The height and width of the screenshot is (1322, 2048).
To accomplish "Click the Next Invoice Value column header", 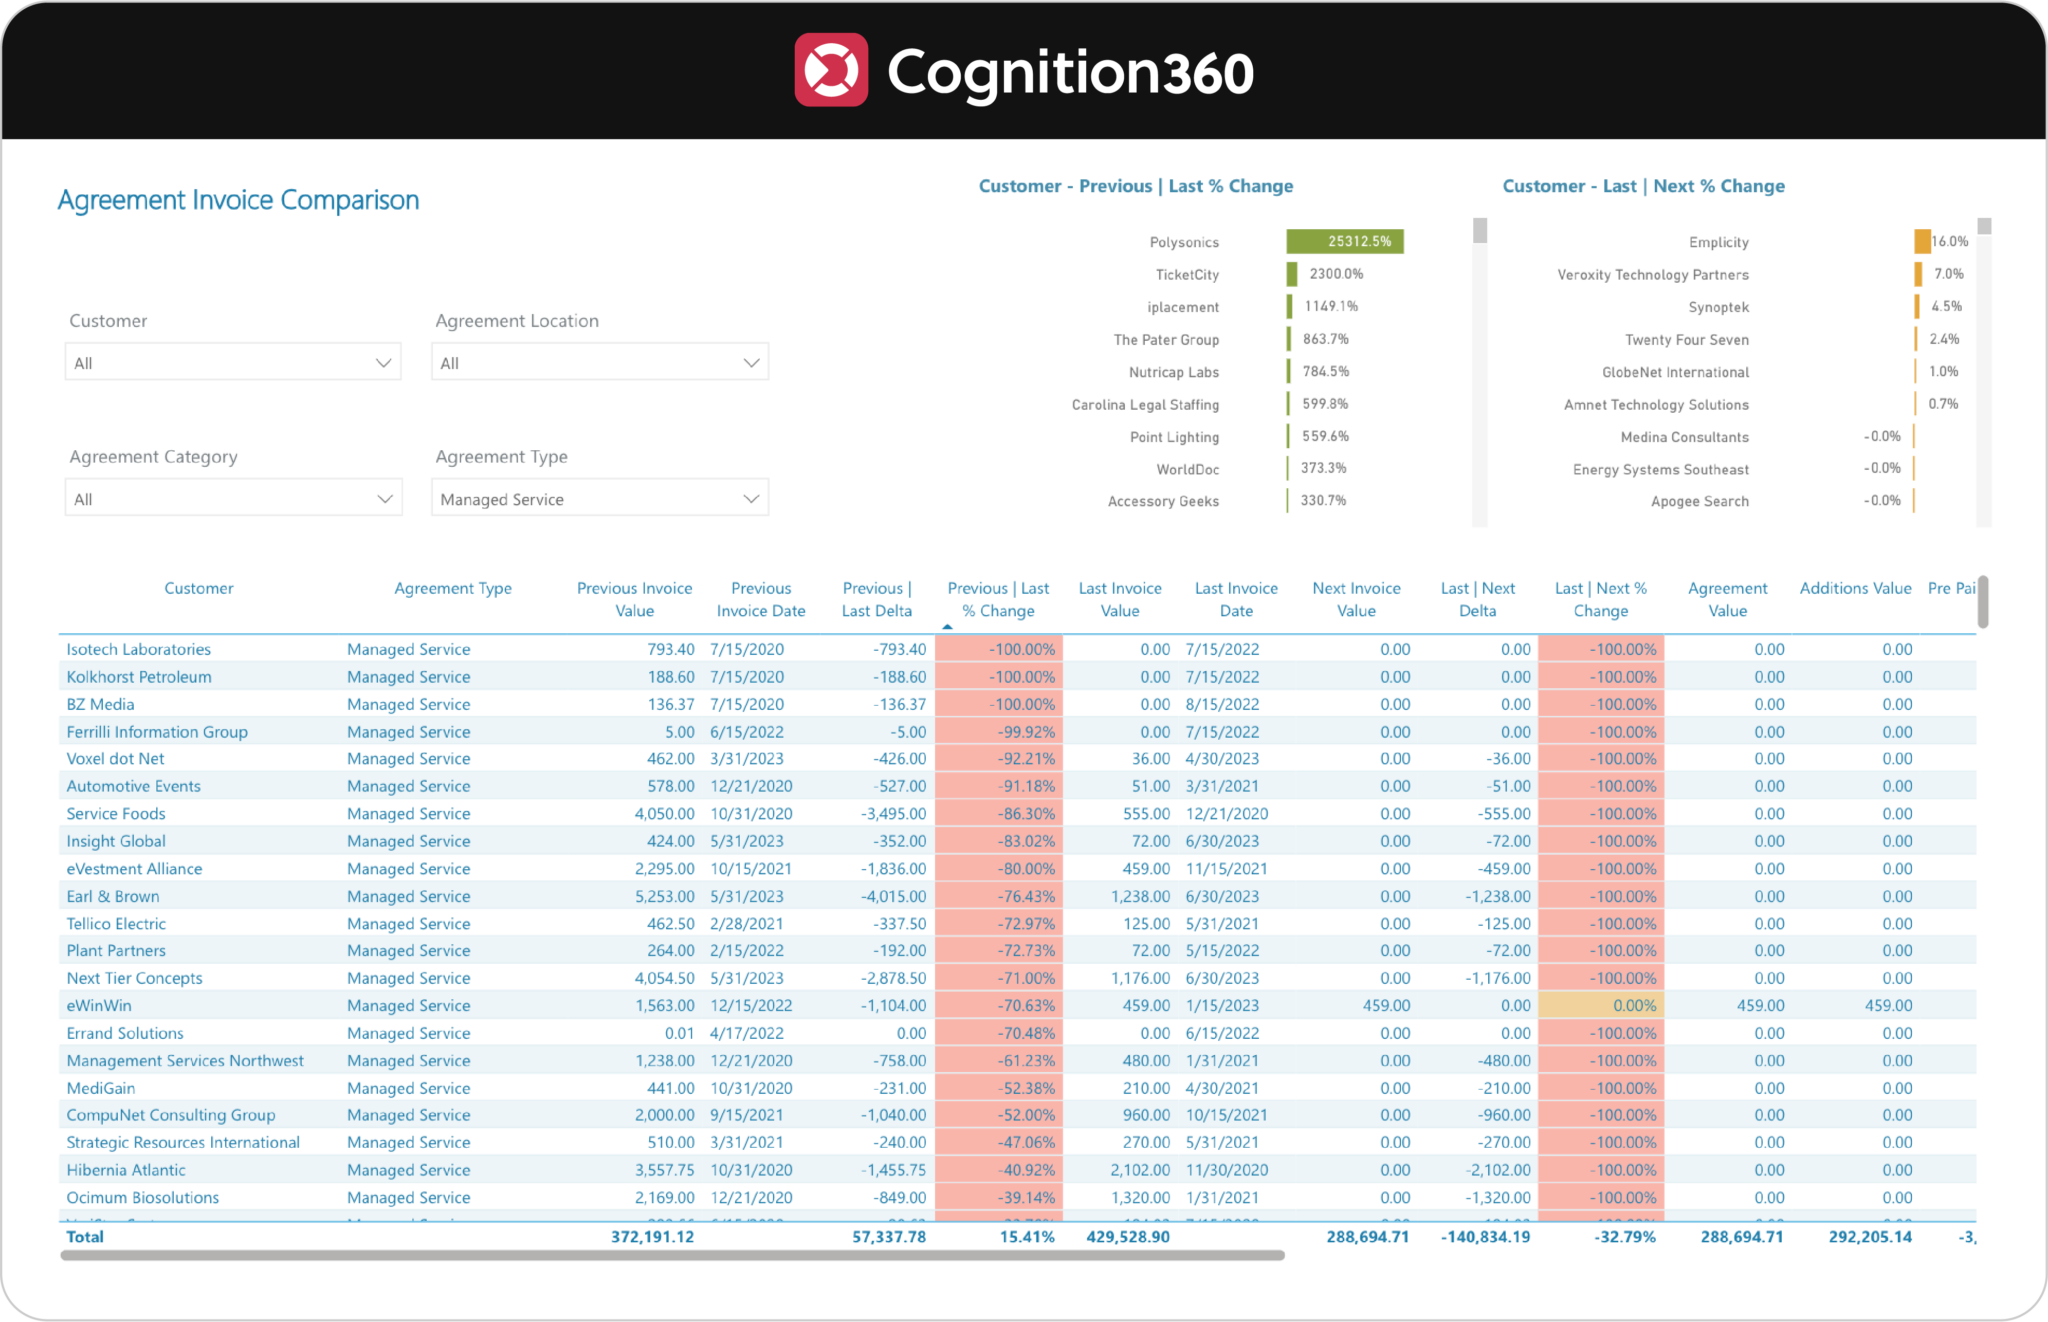I will pos(1356,599).
